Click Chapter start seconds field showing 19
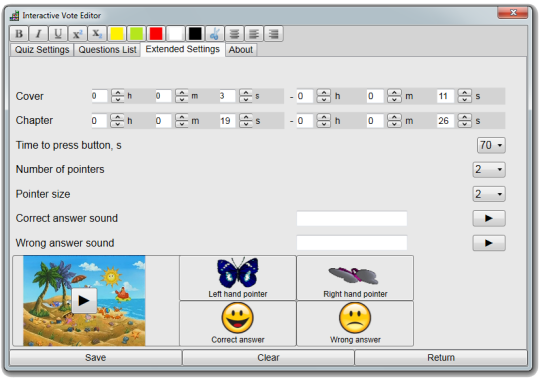The height and width of the screenshot is (379, 540). [227, 121]
